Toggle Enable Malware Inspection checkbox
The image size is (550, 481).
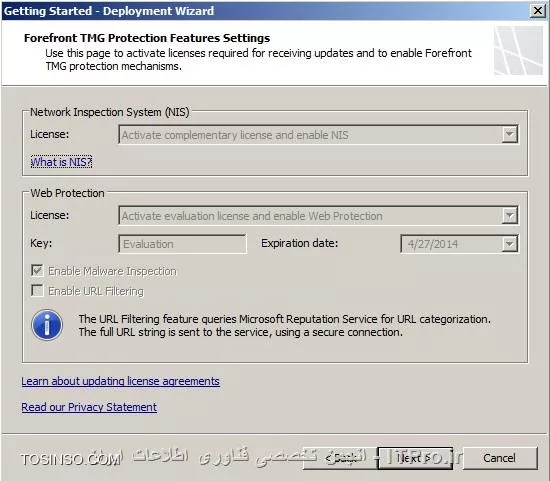click(x=37, y=270)
